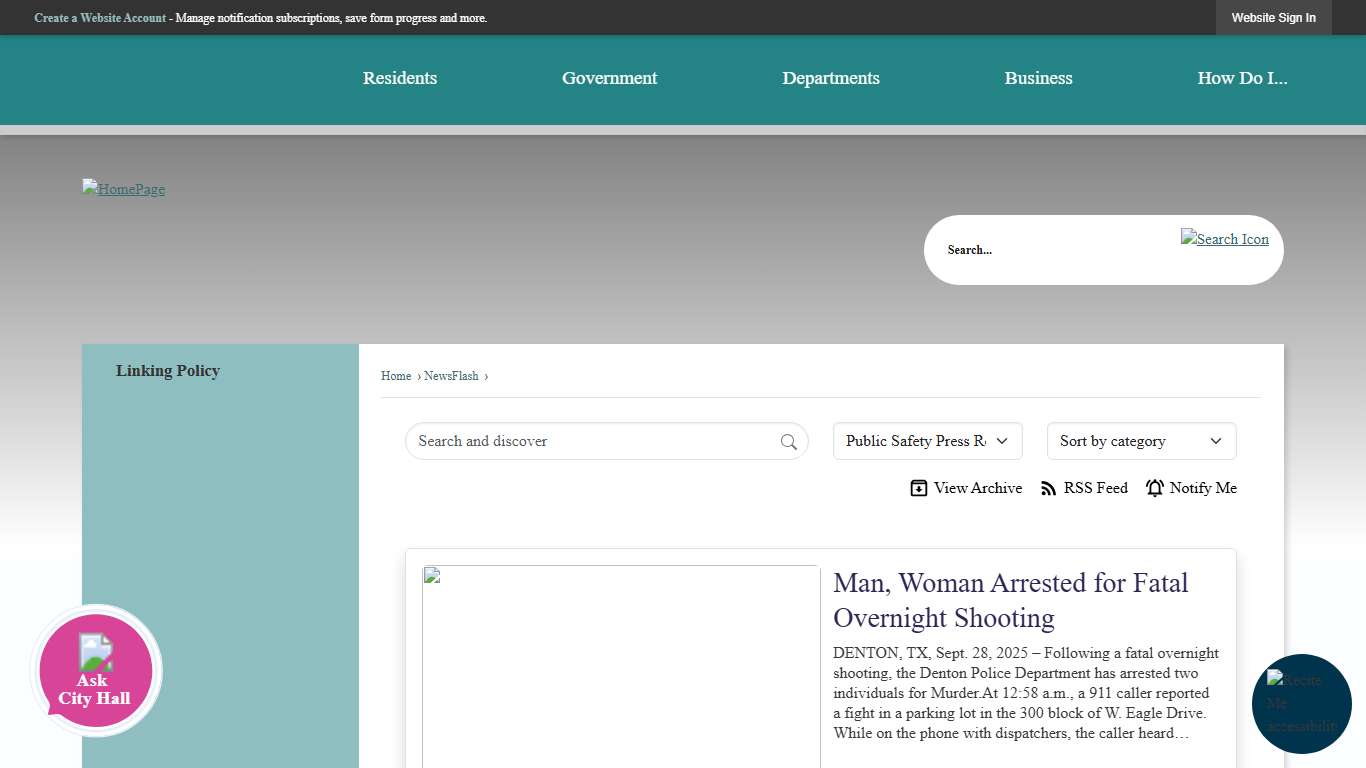The width and height of the screenshot is (1366, 768).
Task: Click the Search Icon in header search
Action: (x=1224, y=239)
